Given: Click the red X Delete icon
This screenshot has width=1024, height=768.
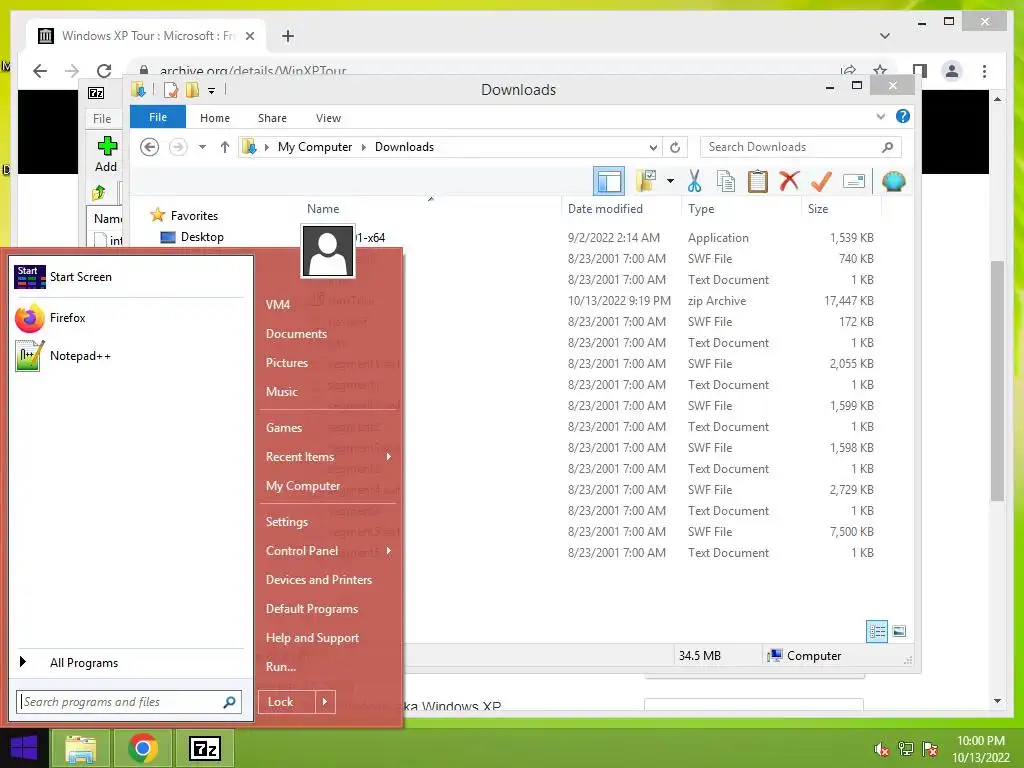Looking at the screenshot, I should pos(789,180).
